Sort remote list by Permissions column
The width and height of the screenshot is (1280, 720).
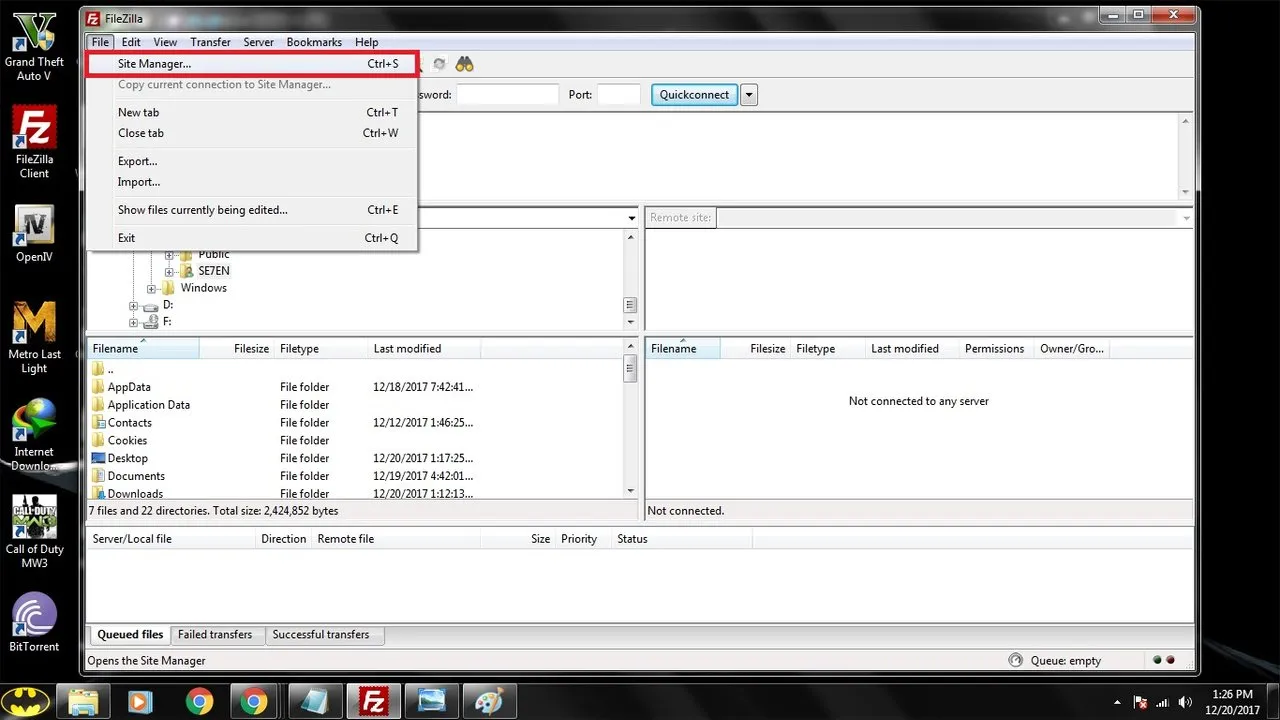click(x=995, y=348)
